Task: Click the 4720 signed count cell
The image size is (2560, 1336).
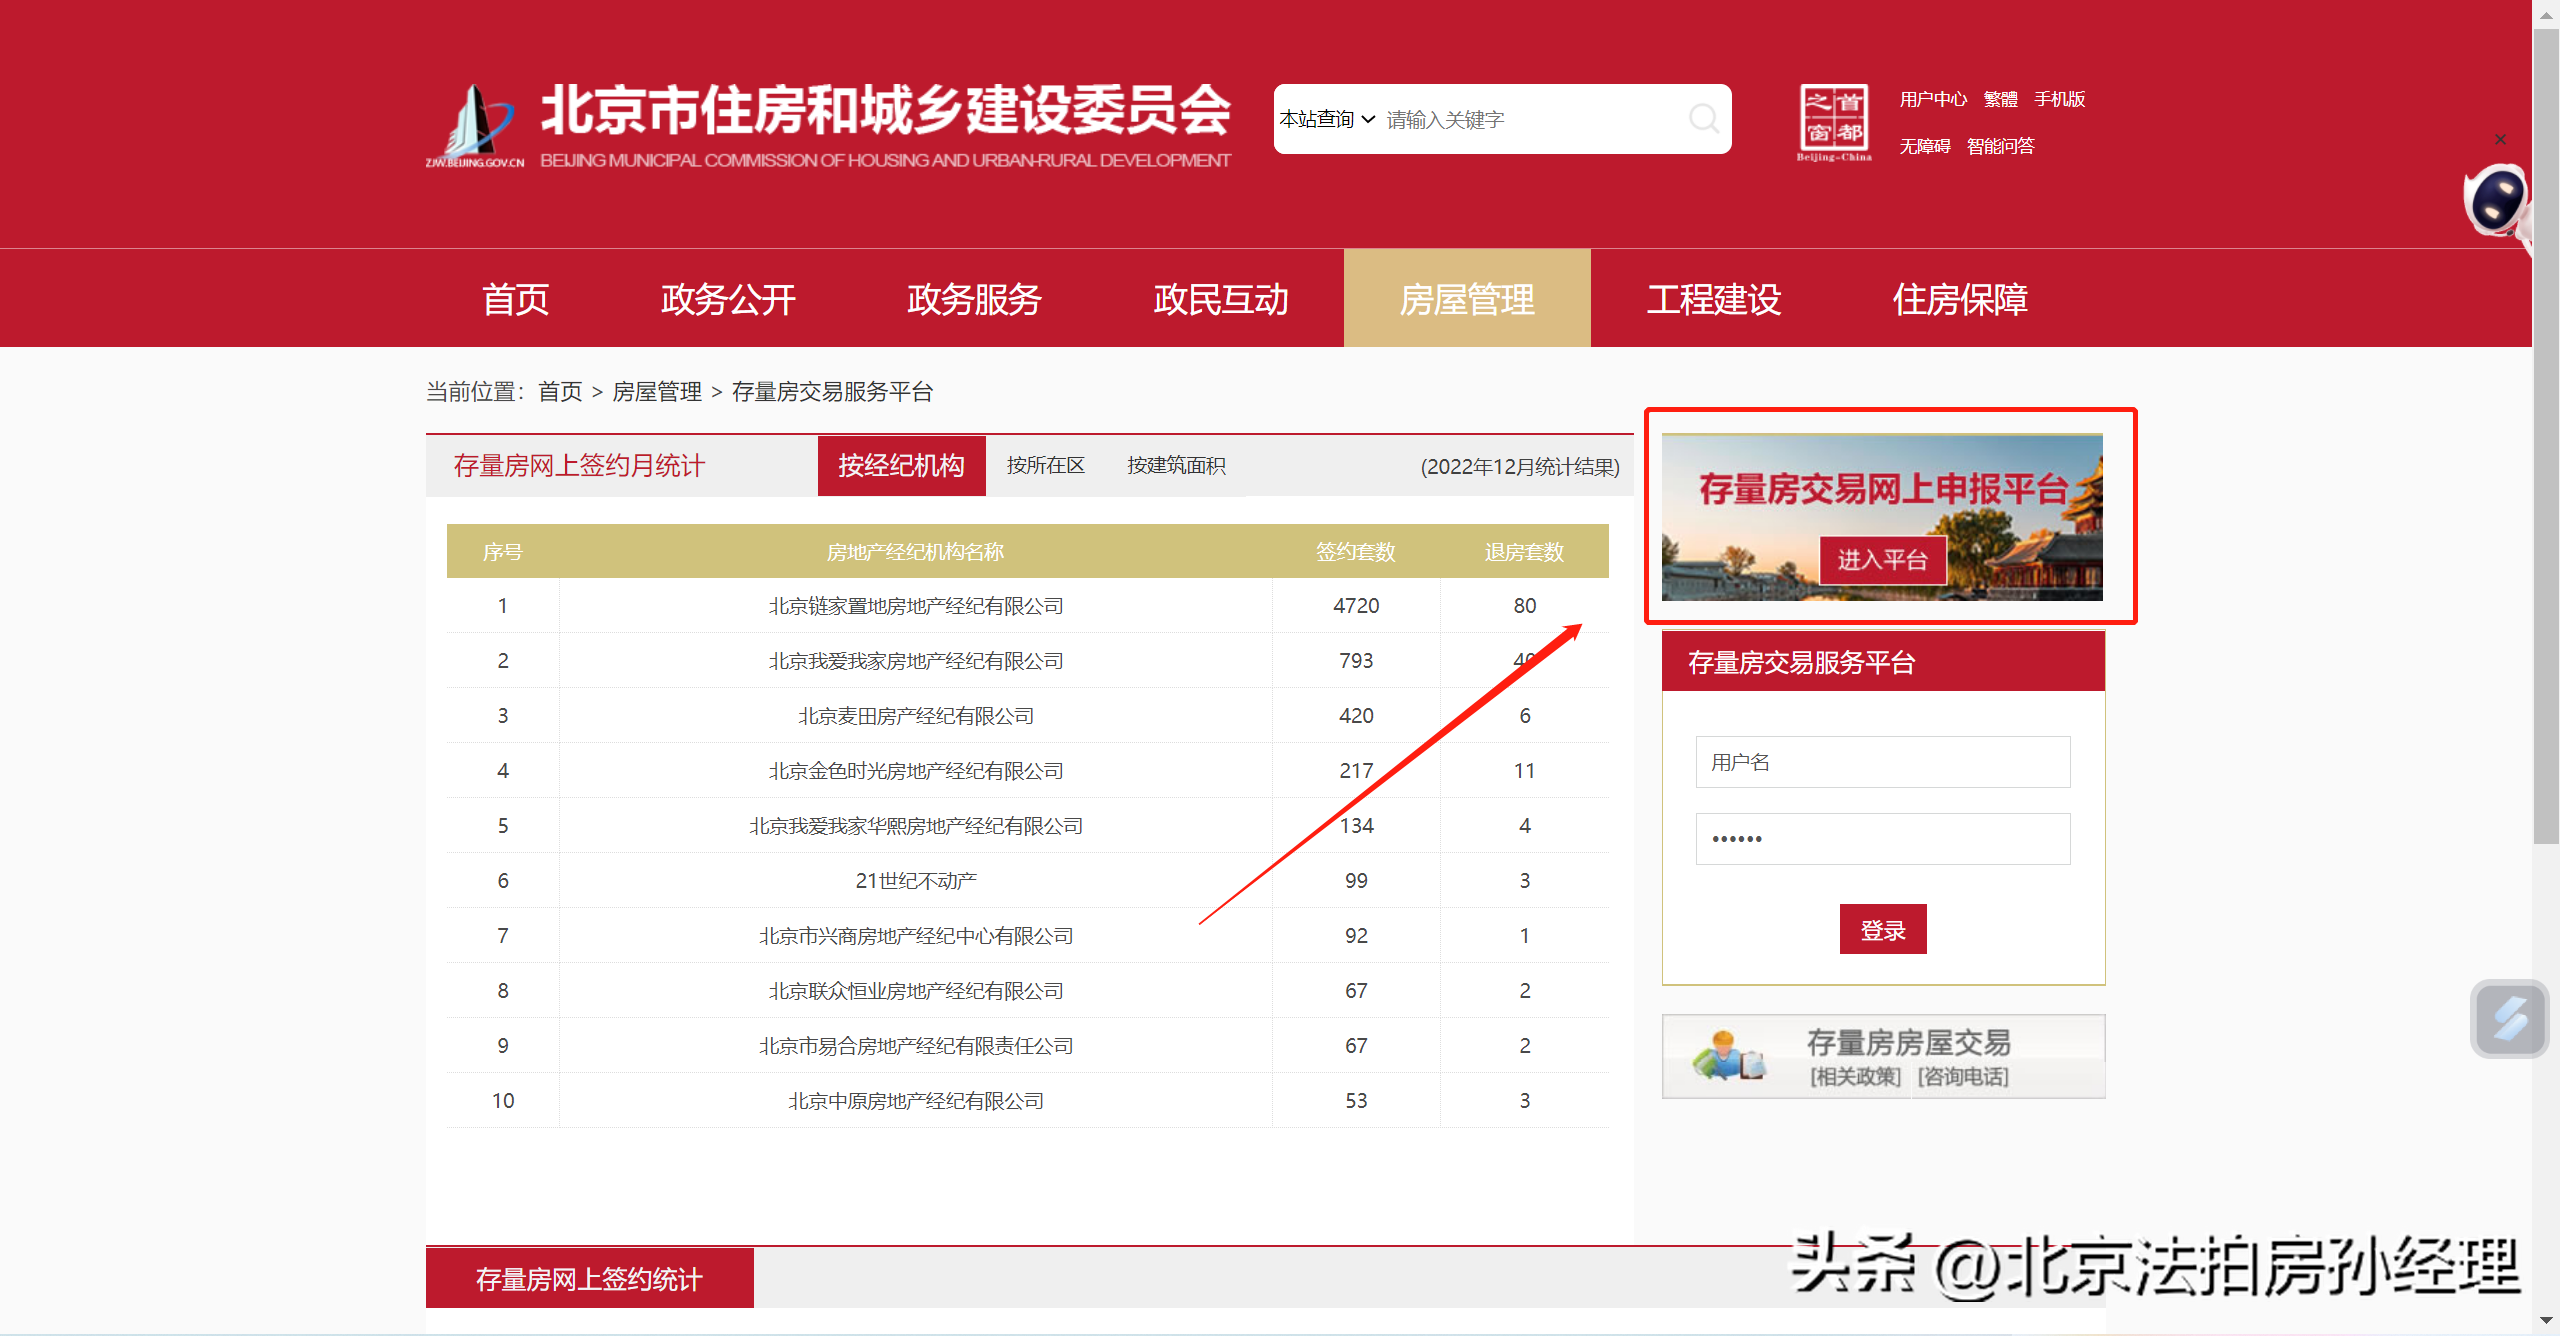Action: pos(1356,606)
